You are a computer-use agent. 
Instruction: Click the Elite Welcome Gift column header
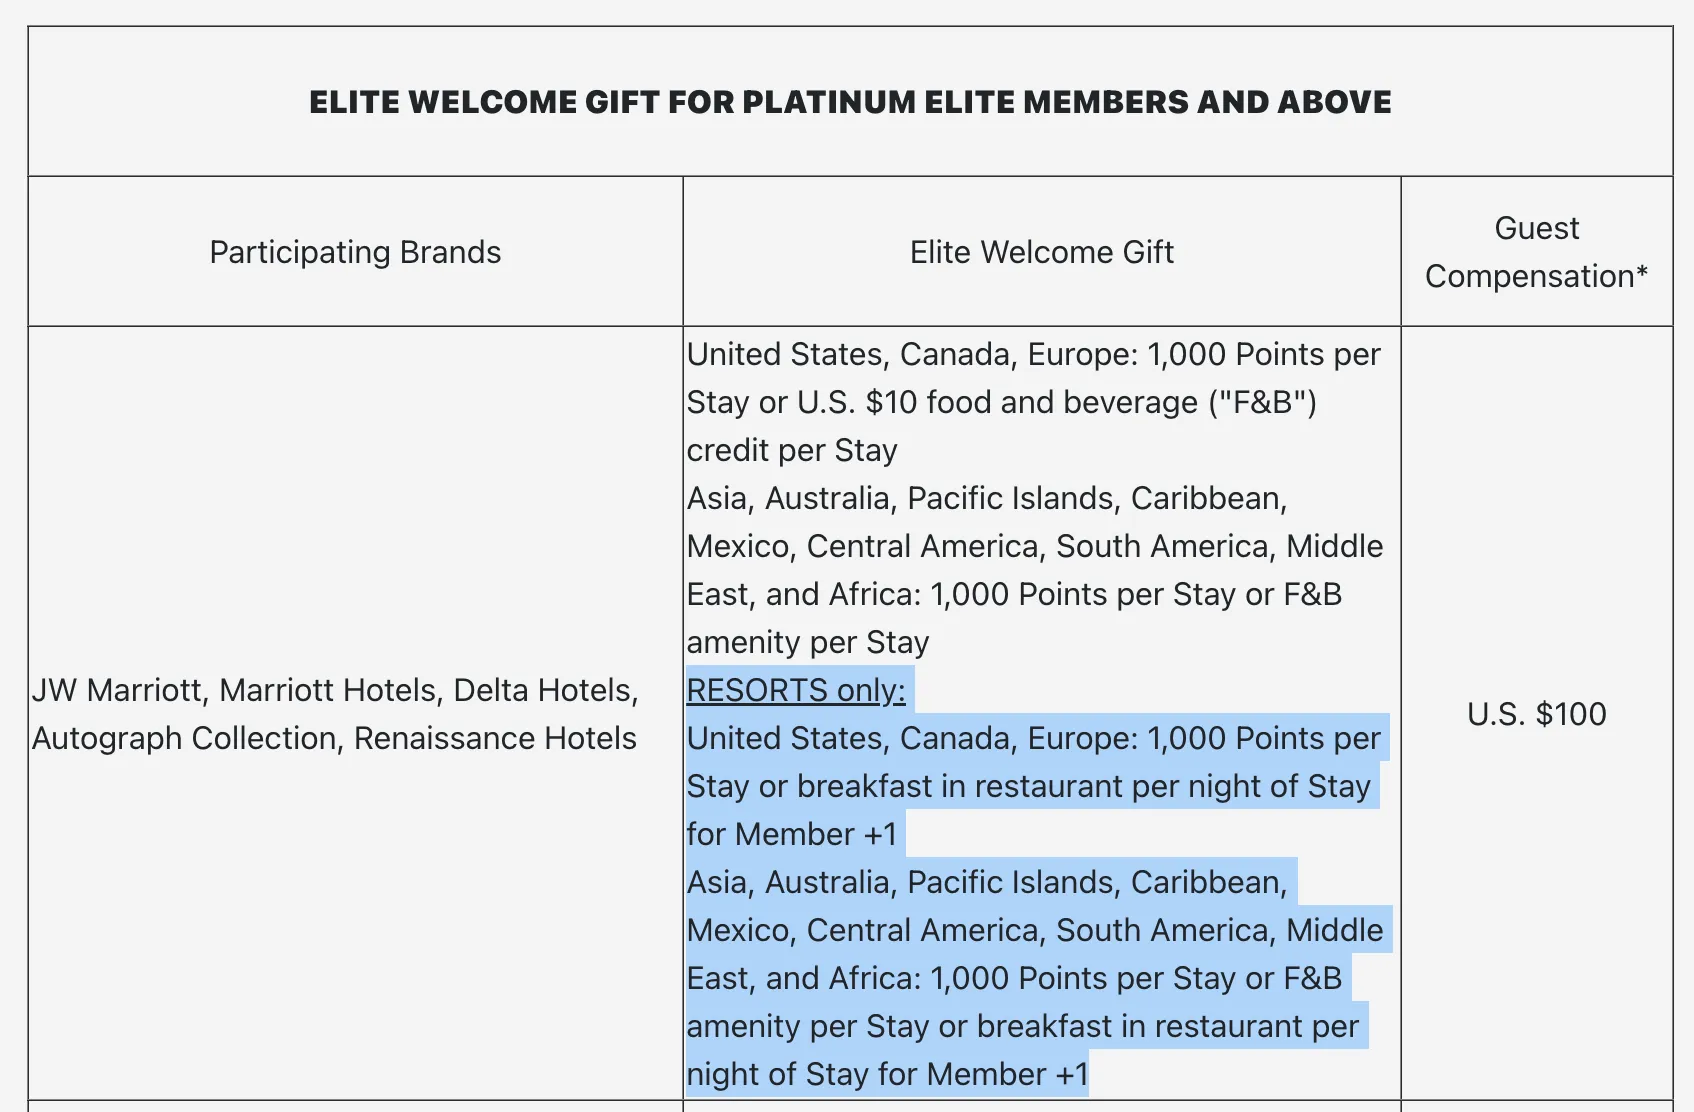1041,252
